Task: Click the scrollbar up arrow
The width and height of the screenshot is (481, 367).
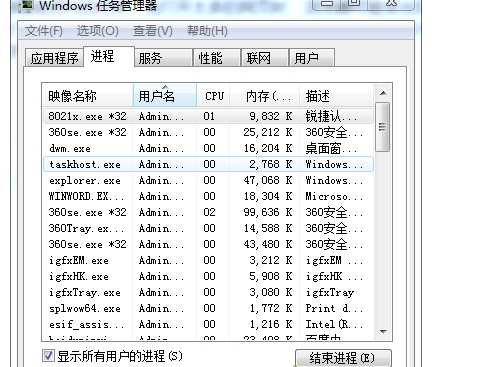Action: tap(383, 93)
